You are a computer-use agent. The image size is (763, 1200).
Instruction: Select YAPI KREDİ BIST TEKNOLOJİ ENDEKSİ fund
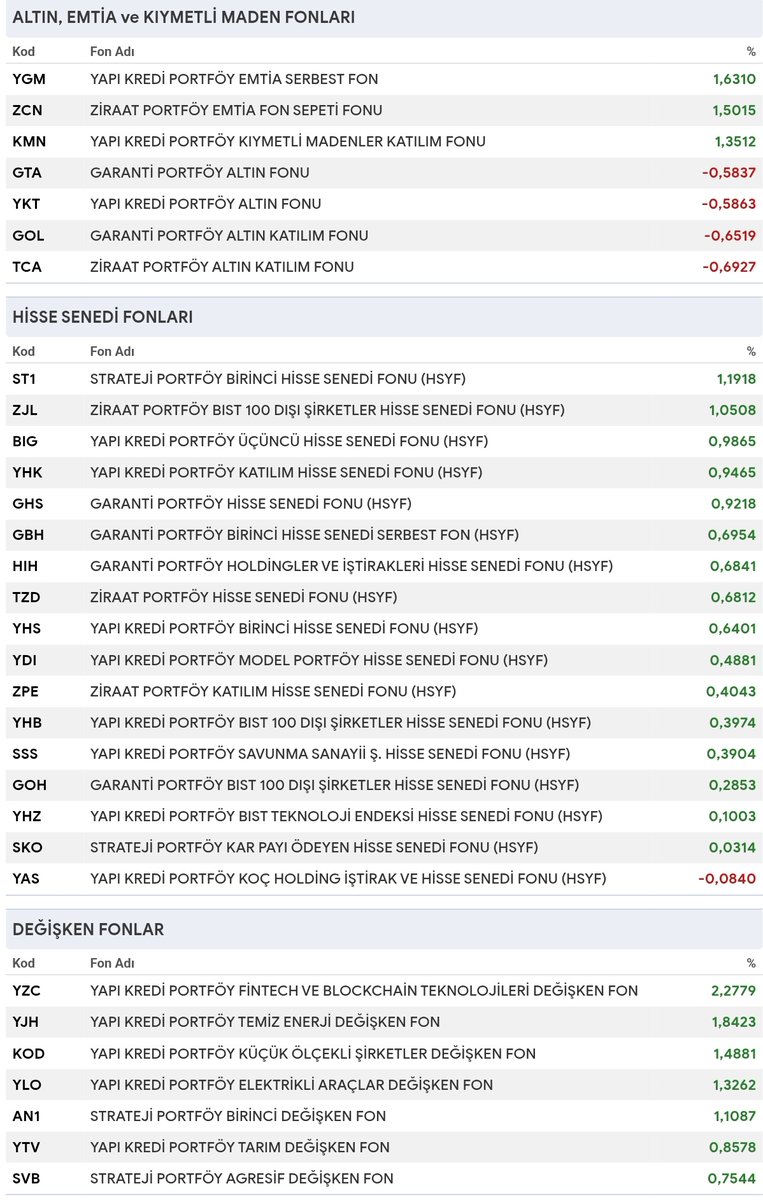point(346,816)
